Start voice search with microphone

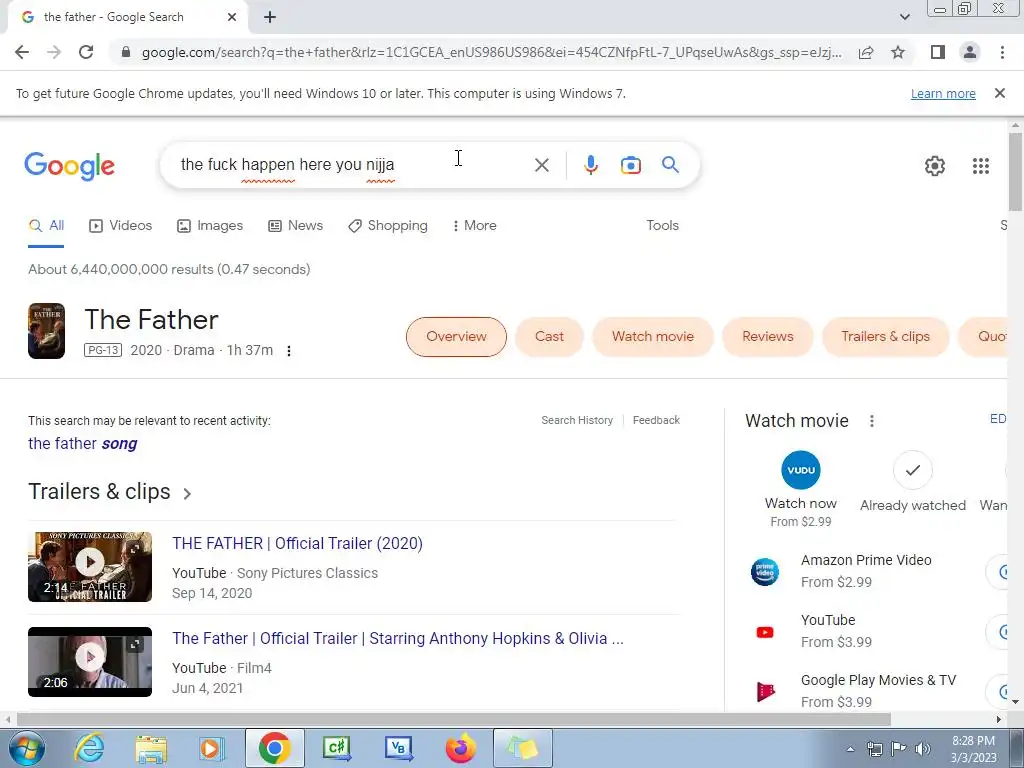point(591,165)
